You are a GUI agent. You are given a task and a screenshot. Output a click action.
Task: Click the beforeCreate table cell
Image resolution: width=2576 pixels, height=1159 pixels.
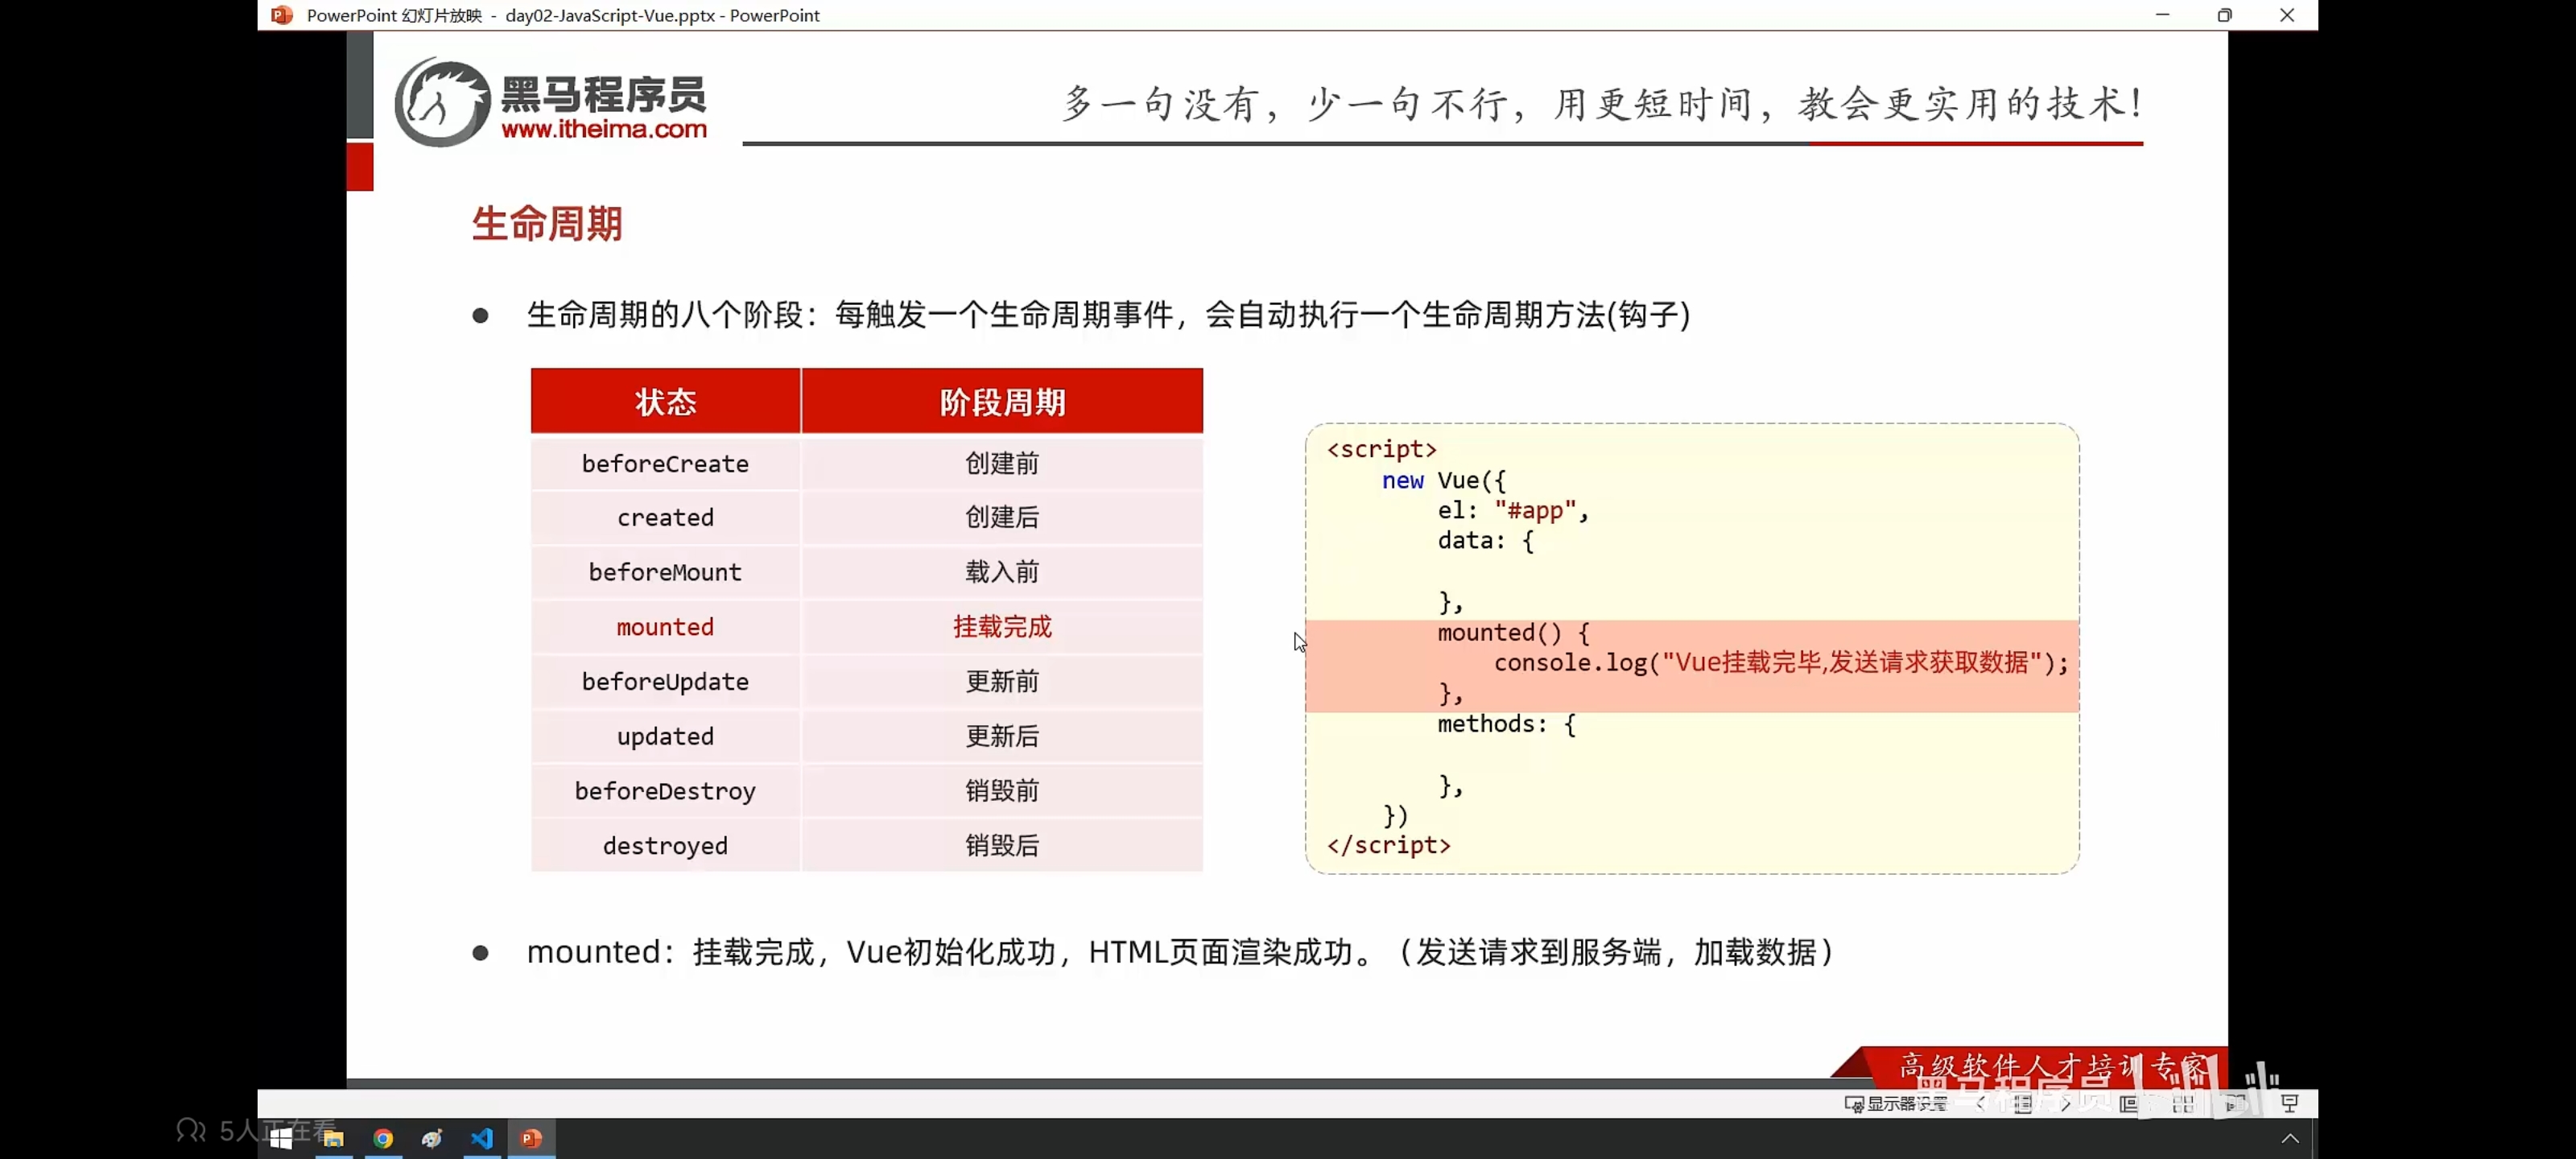665,463
